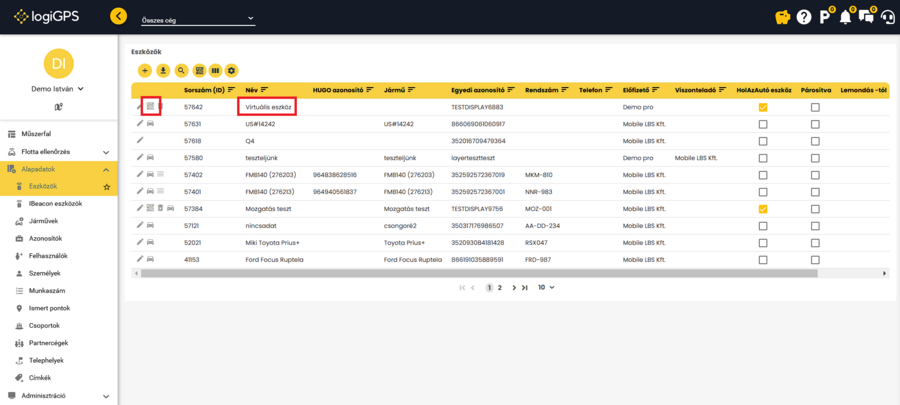Open search with the magnifier icon
The height and width of the screenshot is (405, 900).
[181, 70]
